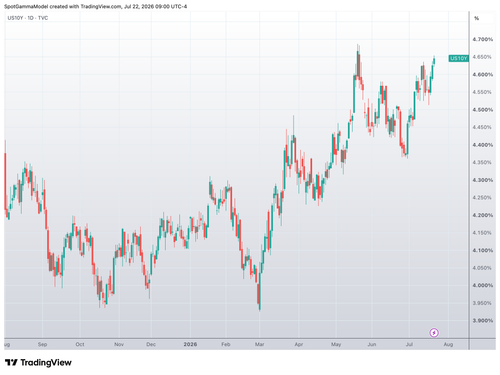Click the Mar label on time axis
The image size is (500, 375).
[260, 344]
